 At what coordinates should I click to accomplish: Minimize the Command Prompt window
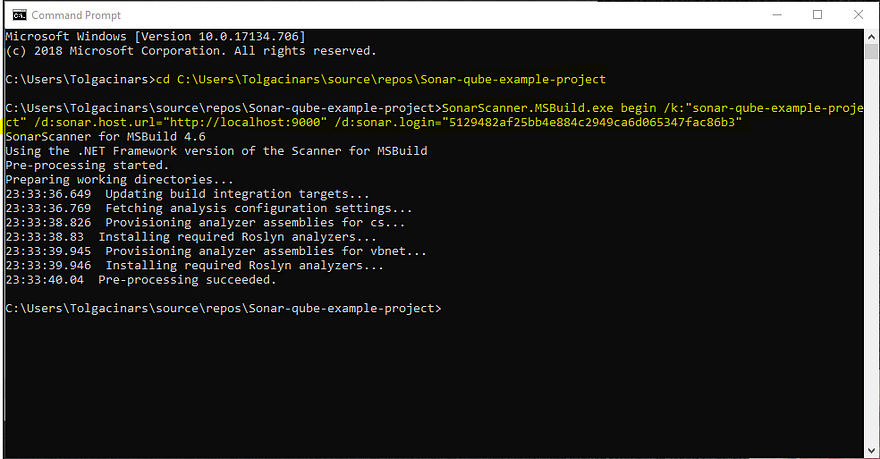pos(777,15)
